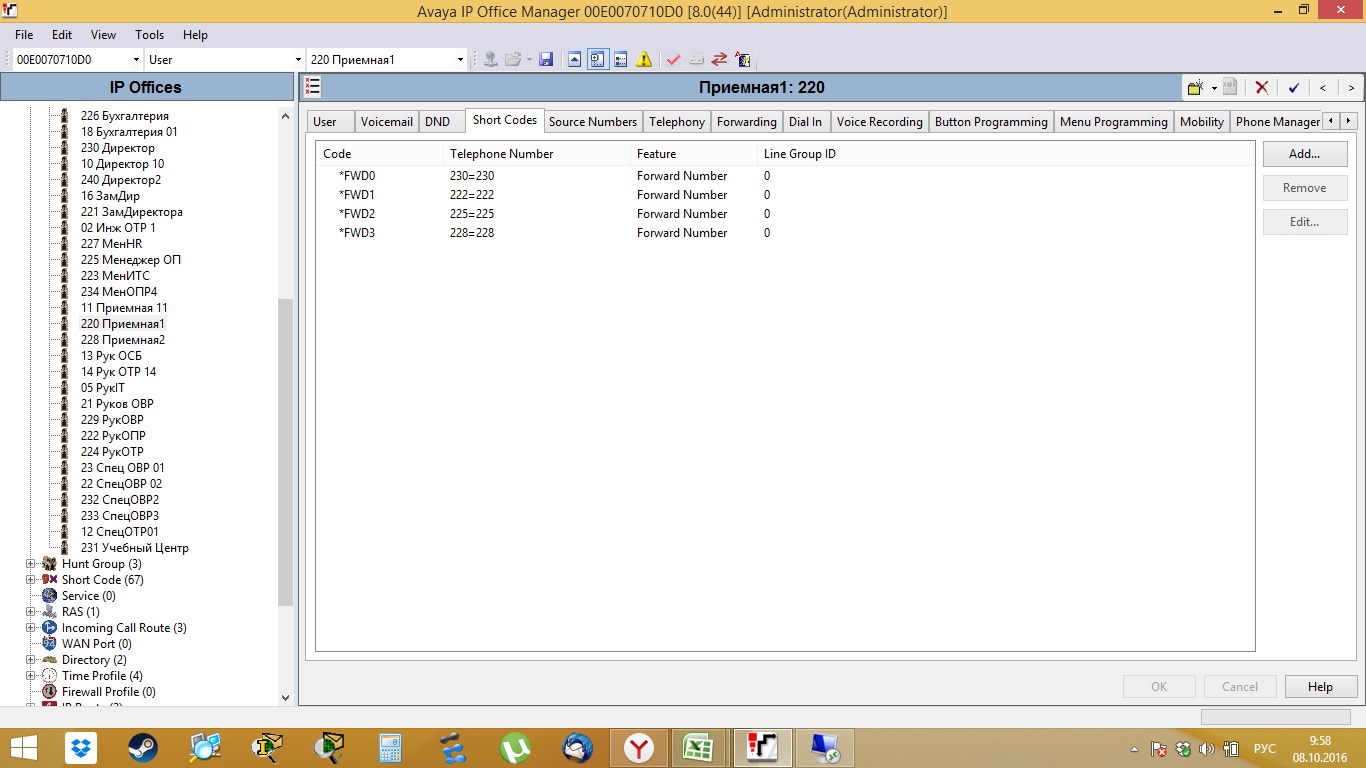
Task: Expand the Short Code (67) tree node
Action: pos(30,580)
